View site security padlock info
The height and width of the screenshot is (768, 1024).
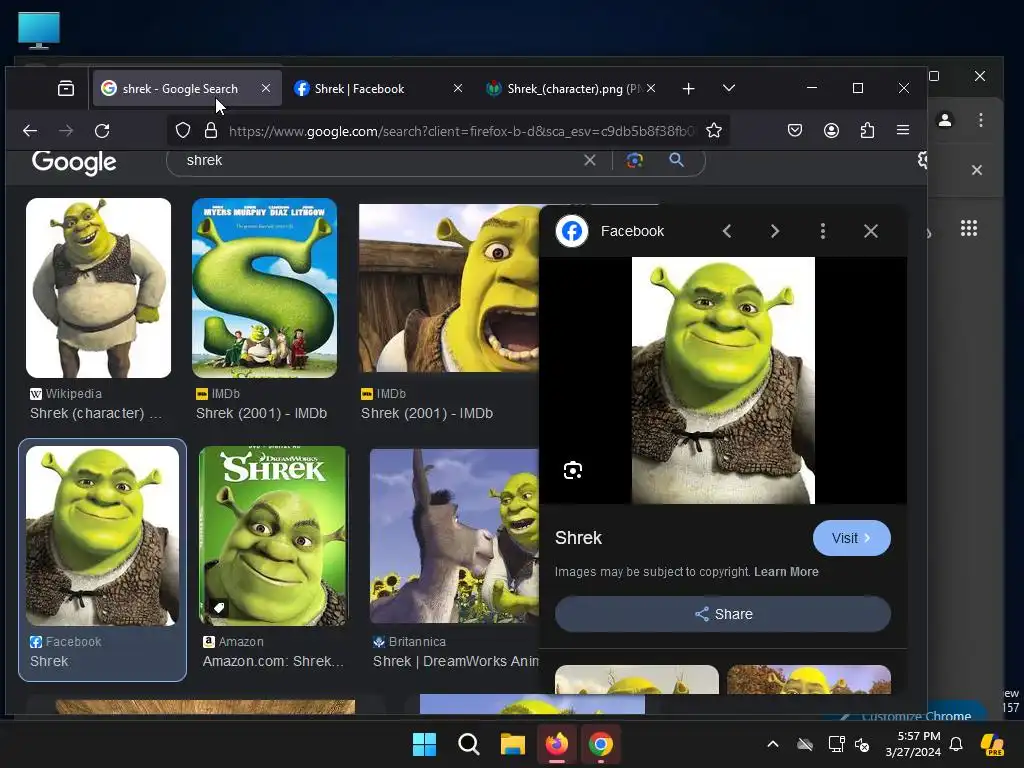[210, 131]
